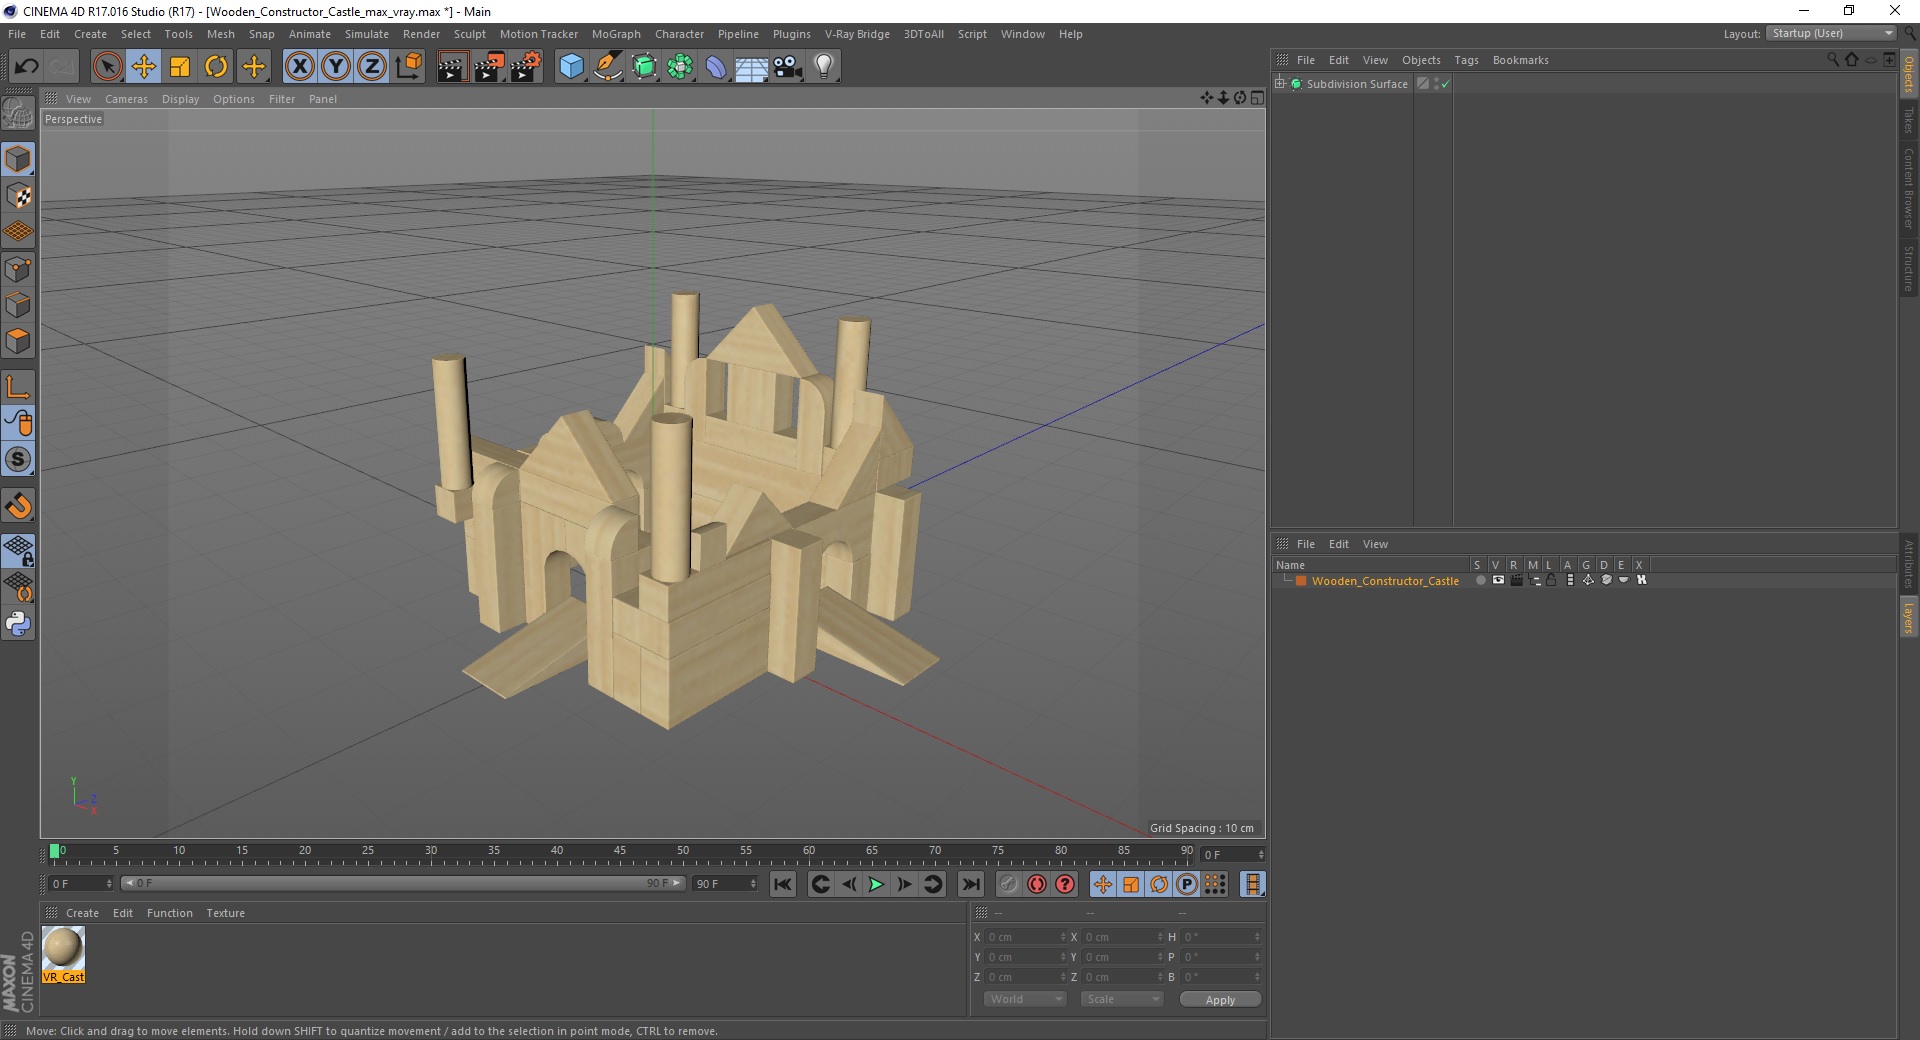Switch to the Layers side tab
The height and width of the screenshot is (1040, 1920).
1908,617
